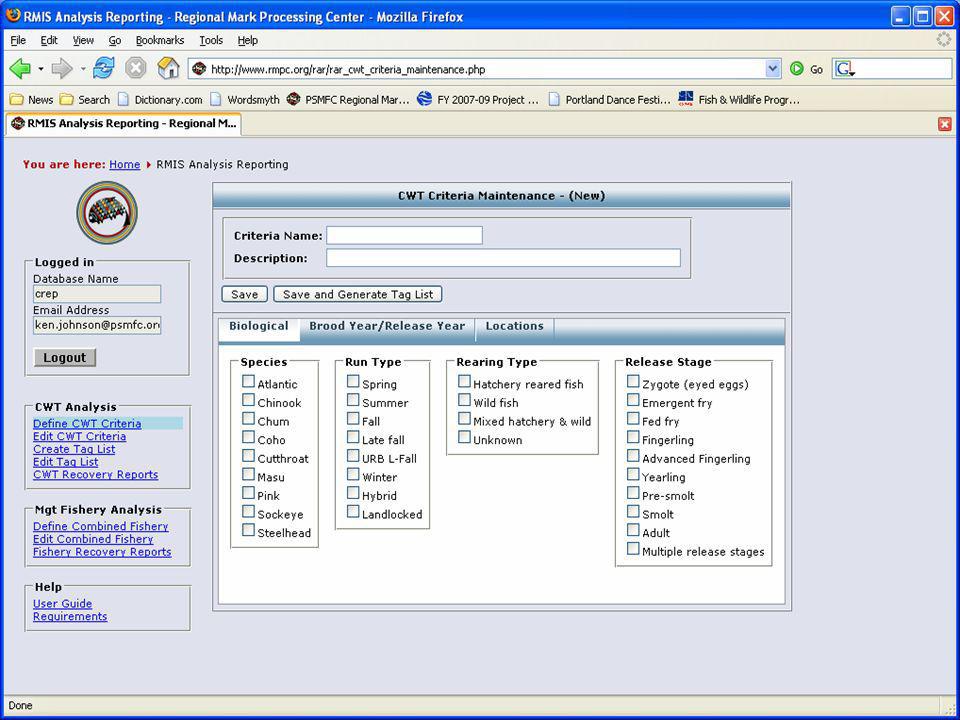Open the Requirements help link
The image size is (960, 720).
pyautogui.click(x=70, y=616)
